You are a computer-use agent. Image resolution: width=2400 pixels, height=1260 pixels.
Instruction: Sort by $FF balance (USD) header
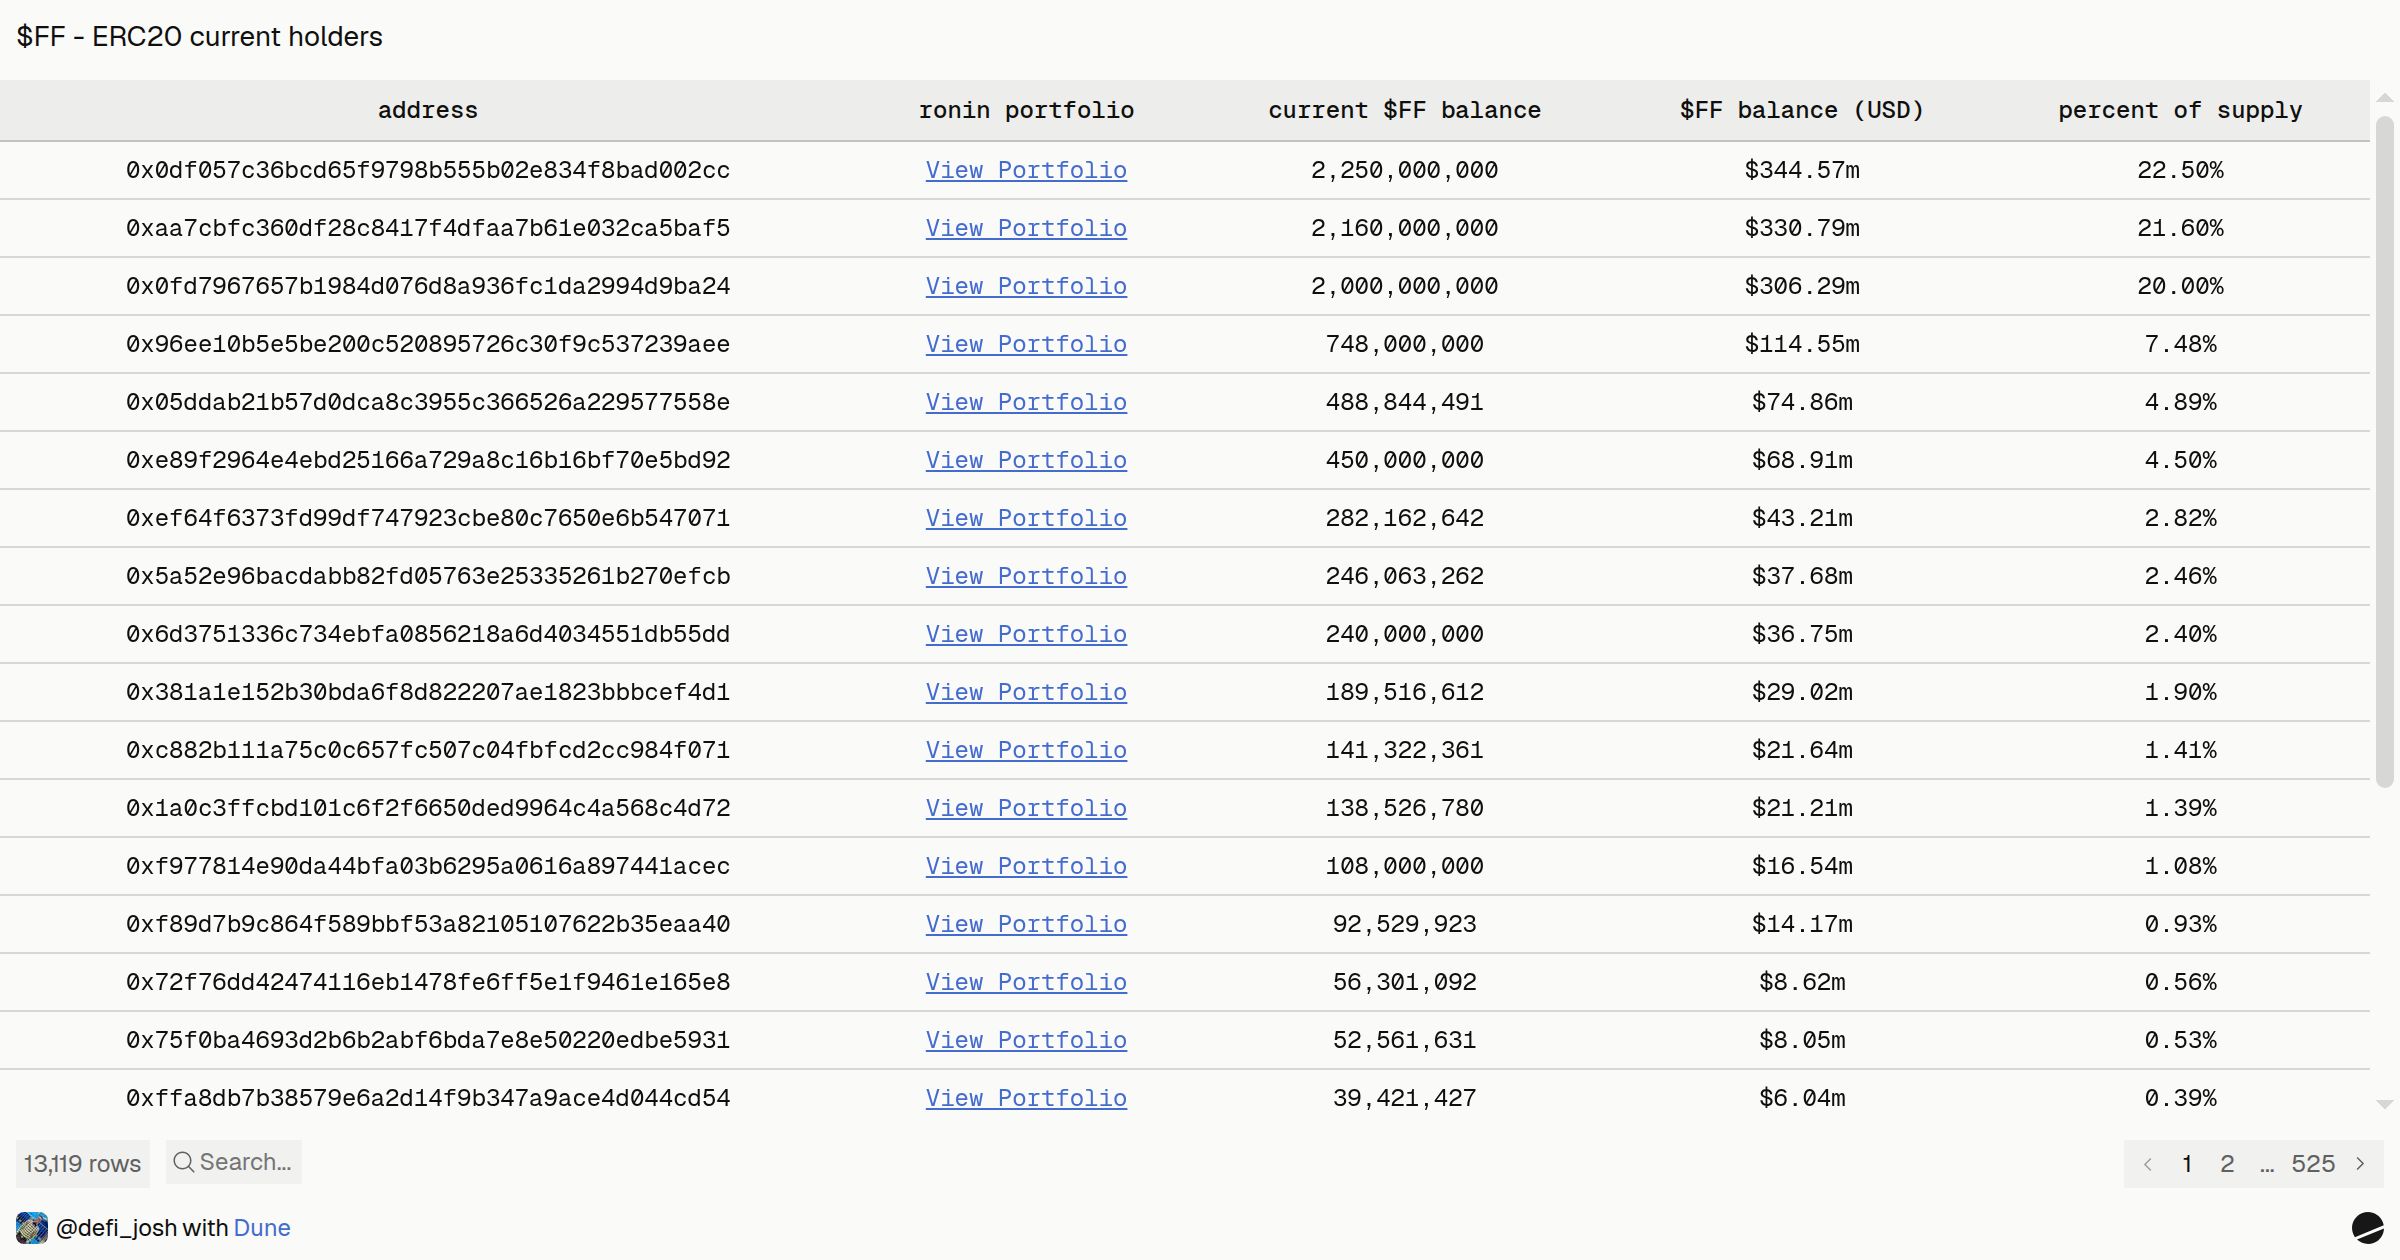click(1802, 110)
